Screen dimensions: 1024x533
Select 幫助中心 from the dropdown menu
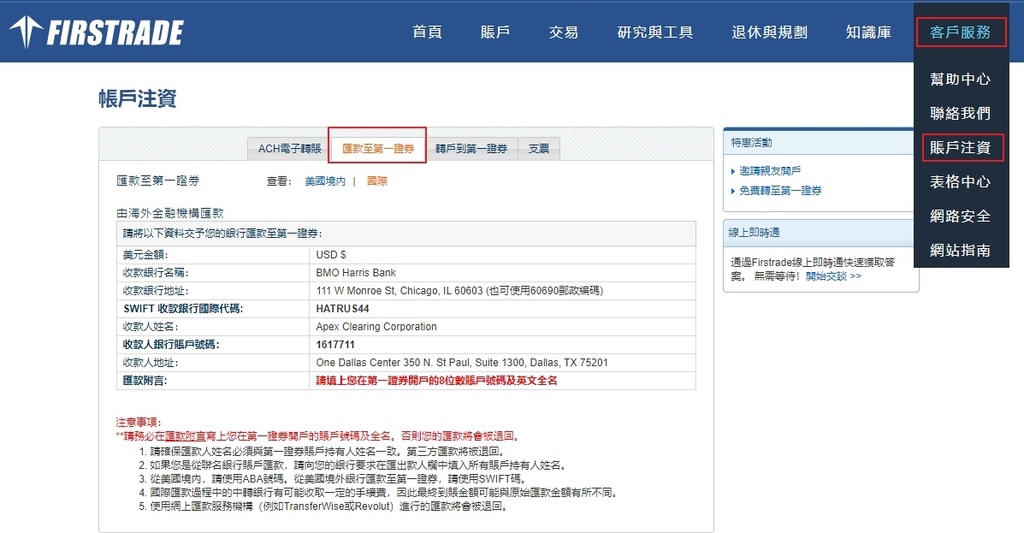(960, 79)
